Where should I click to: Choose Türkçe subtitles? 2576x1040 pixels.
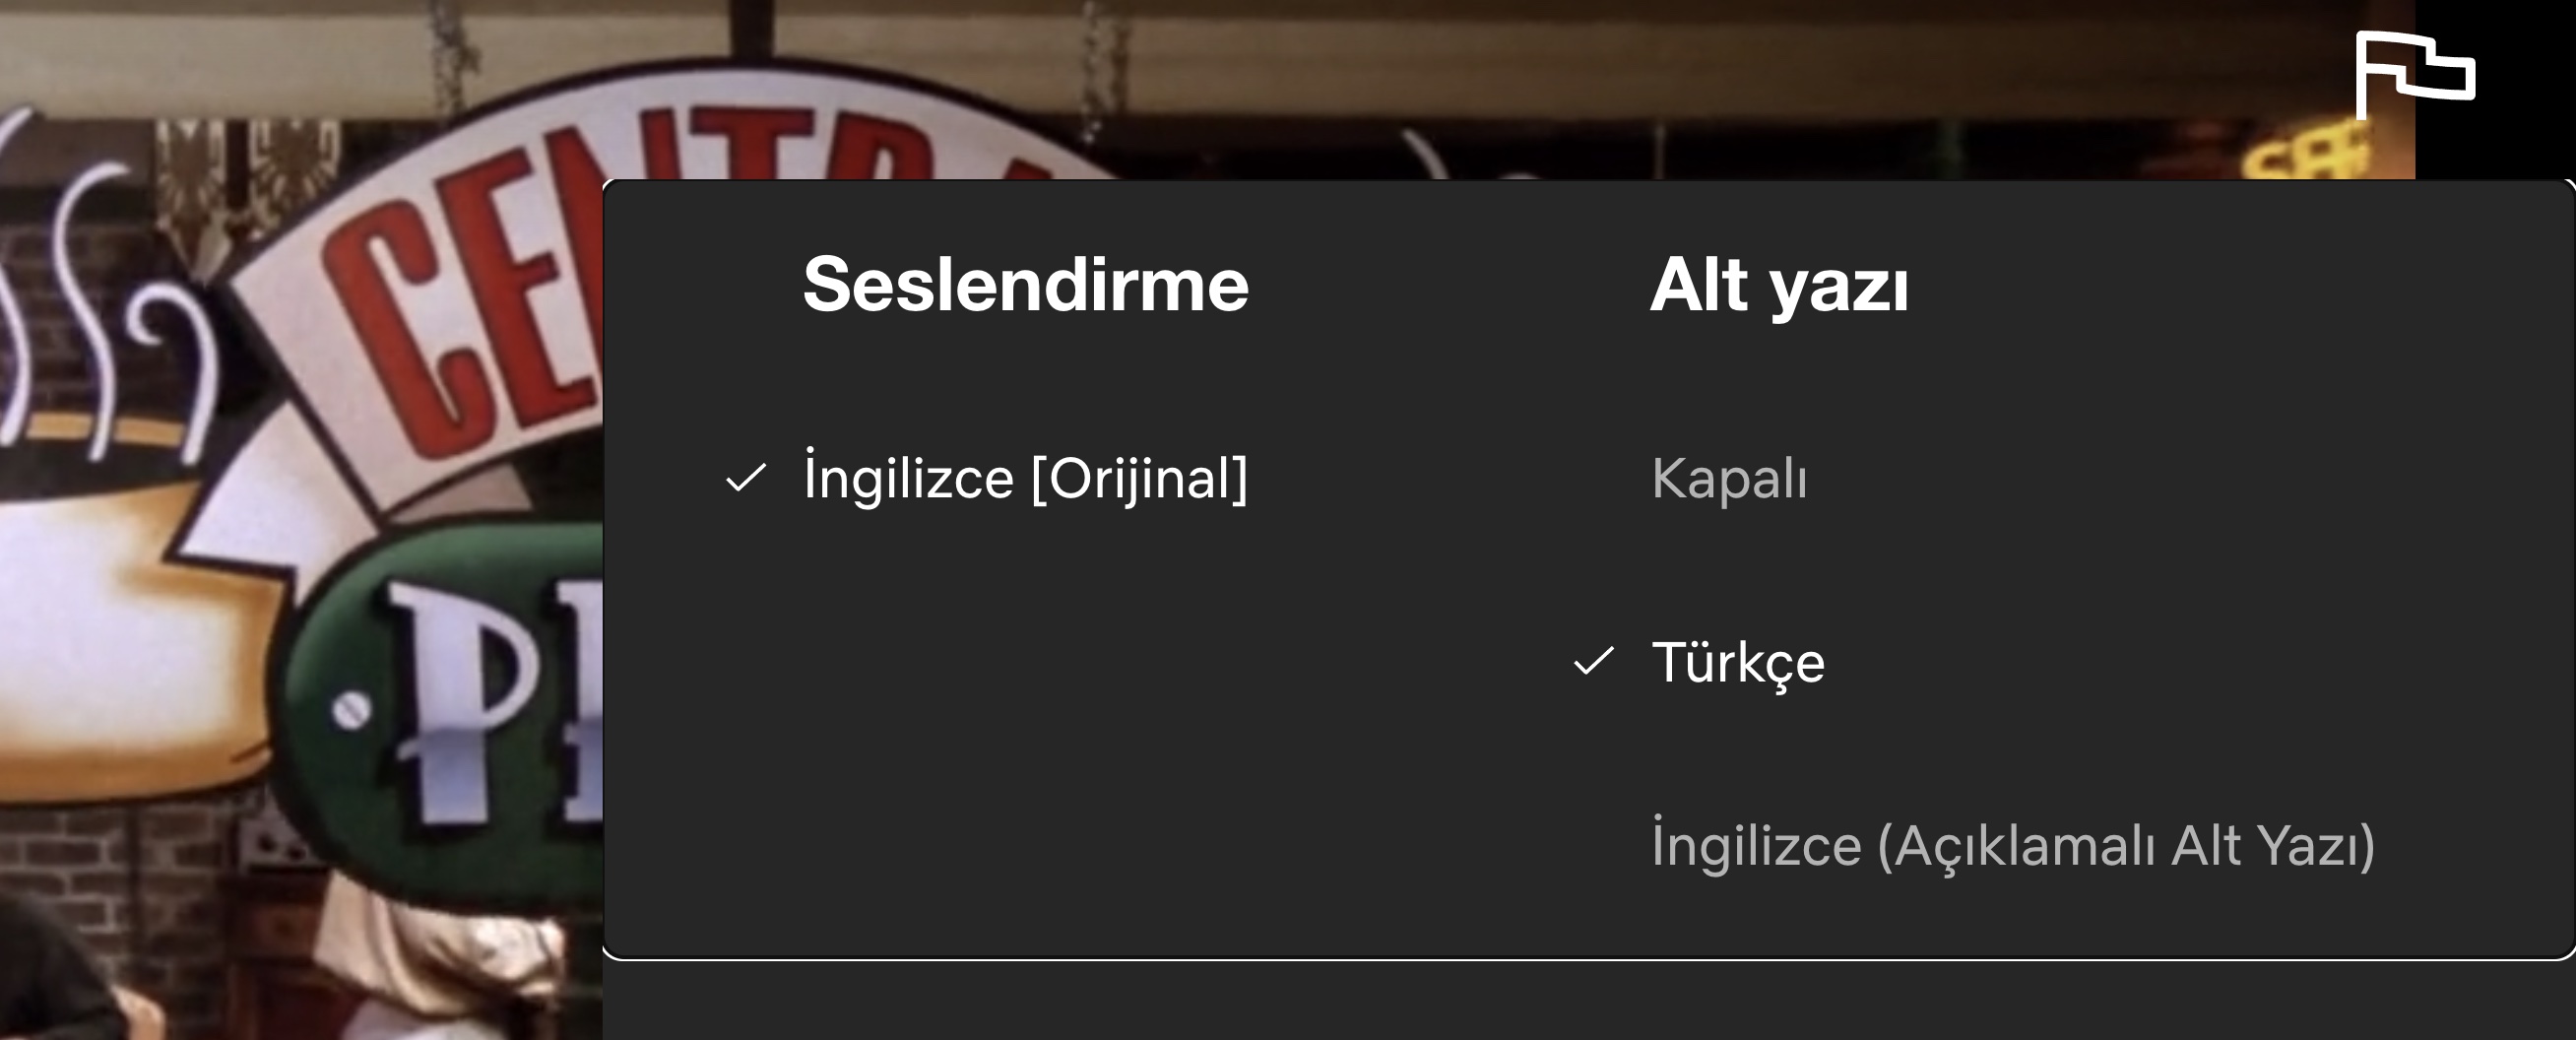(x=1738, y=662)
